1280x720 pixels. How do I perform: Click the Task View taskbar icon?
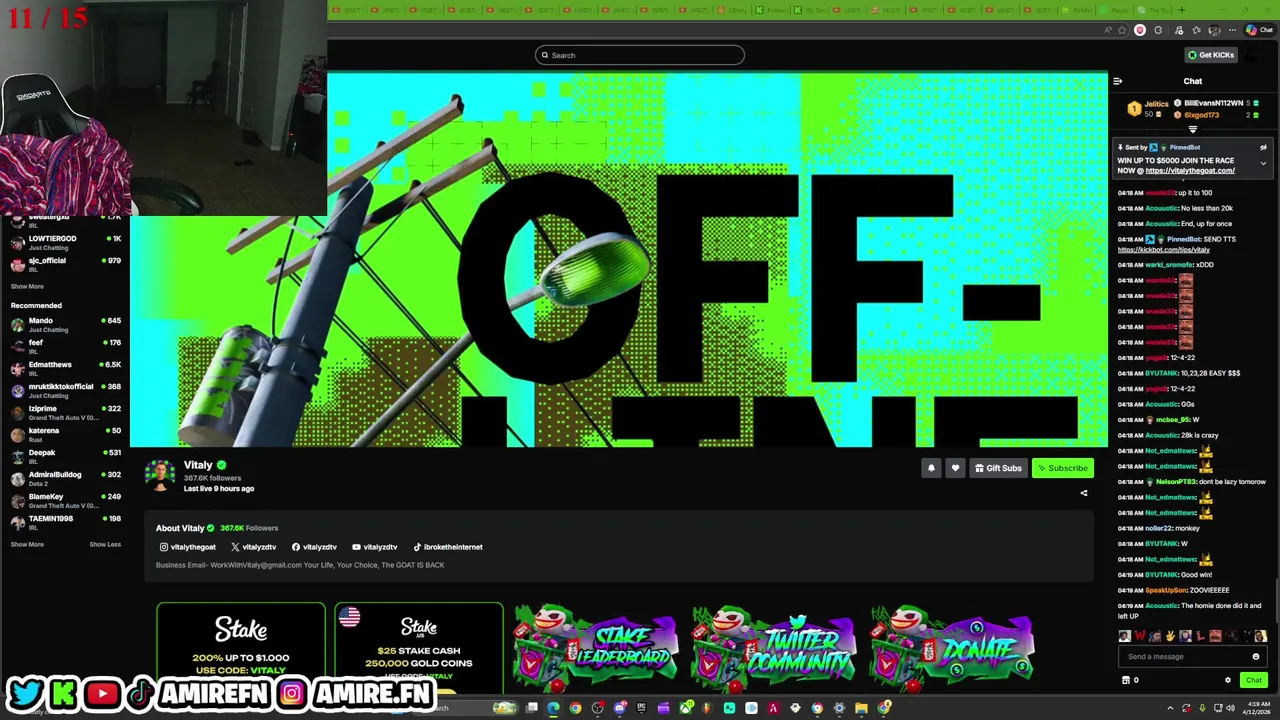click(x=532, y=708)
